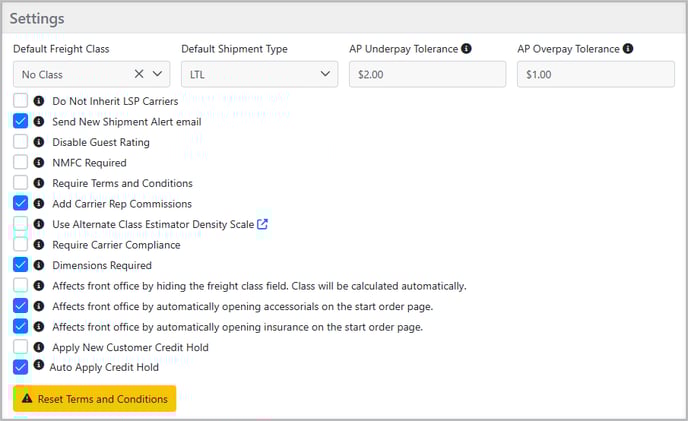Click the Reset Terms and Conditions button
This screenshot has width=688, height=421.
coord(94,399)
